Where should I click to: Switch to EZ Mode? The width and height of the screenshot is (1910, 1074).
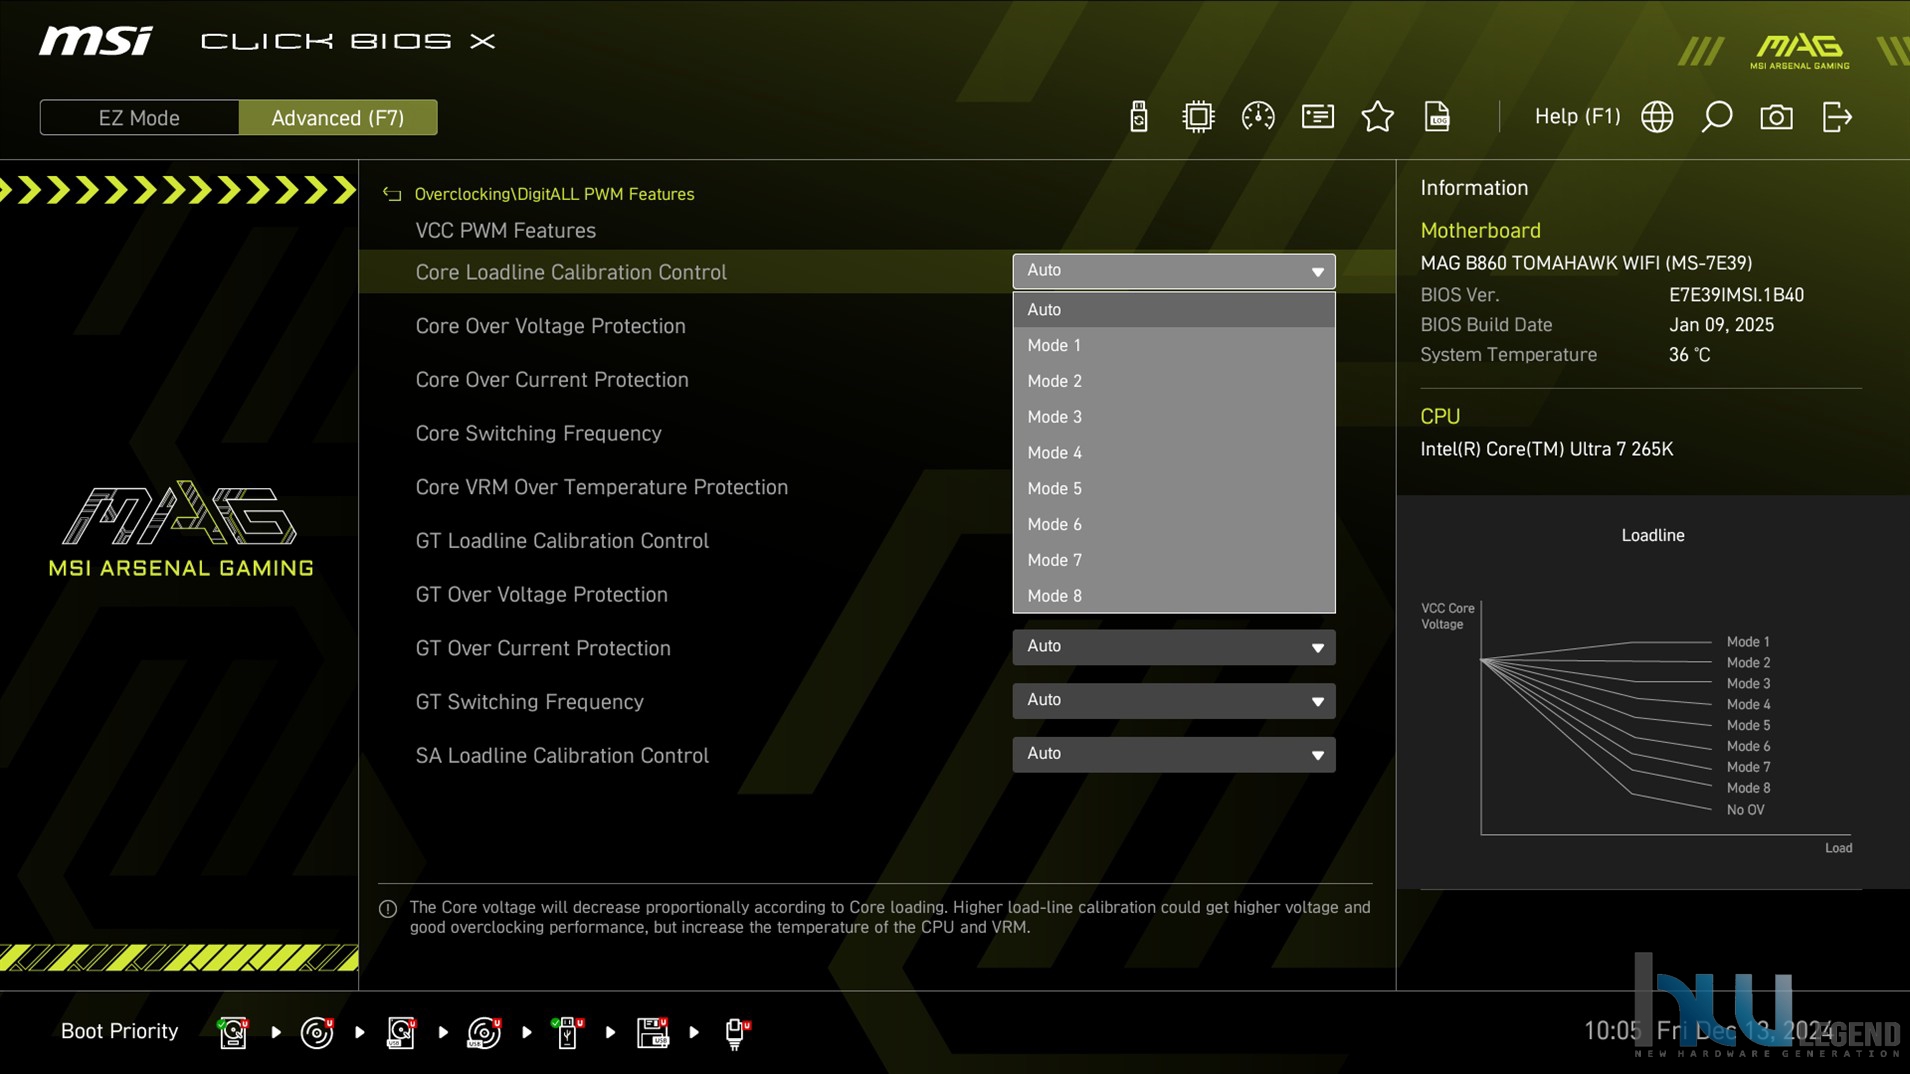click(139, 118)
